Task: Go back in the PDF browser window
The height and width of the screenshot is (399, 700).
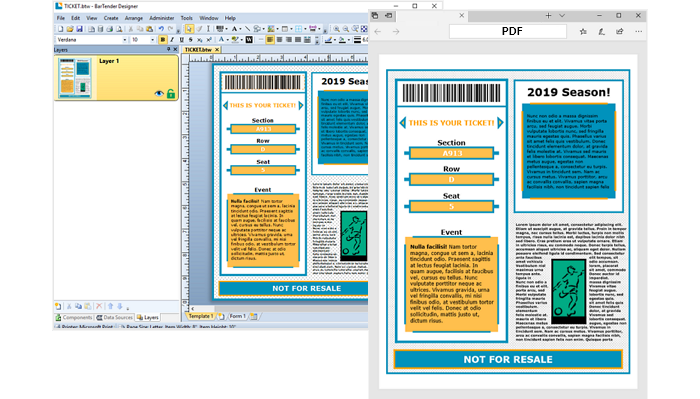Action: [x=378, y=31]
